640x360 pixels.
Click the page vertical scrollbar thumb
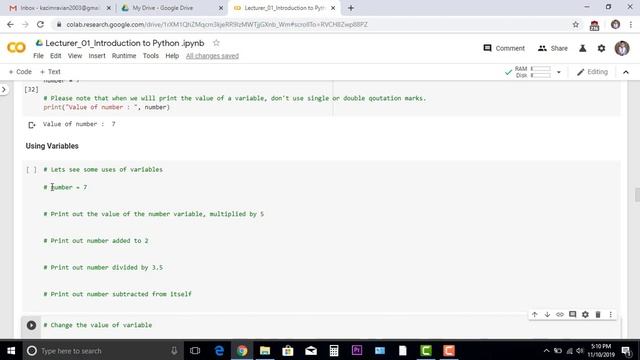pos(637,194)
